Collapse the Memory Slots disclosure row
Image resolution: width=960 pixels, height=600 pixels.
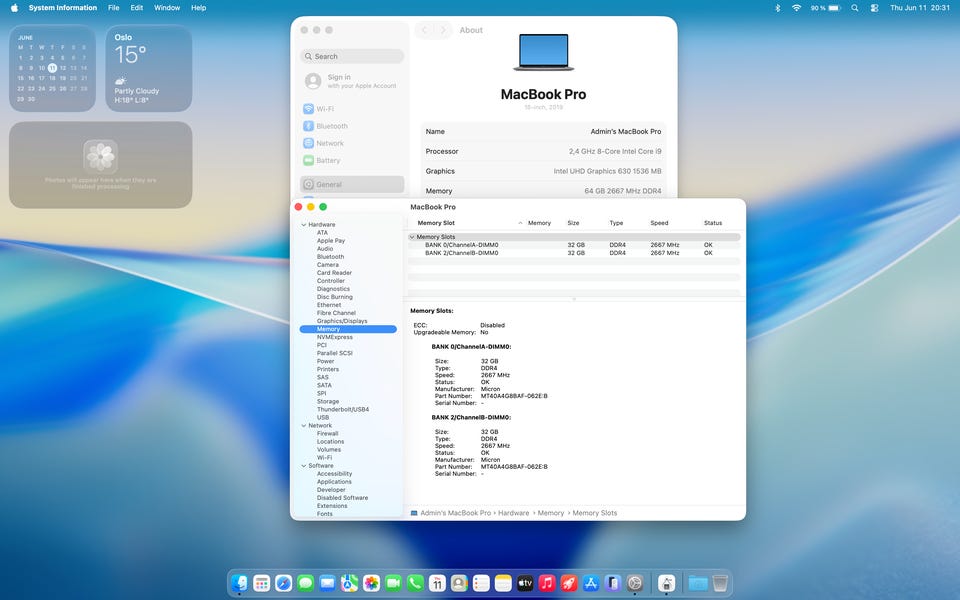point(412,237)
